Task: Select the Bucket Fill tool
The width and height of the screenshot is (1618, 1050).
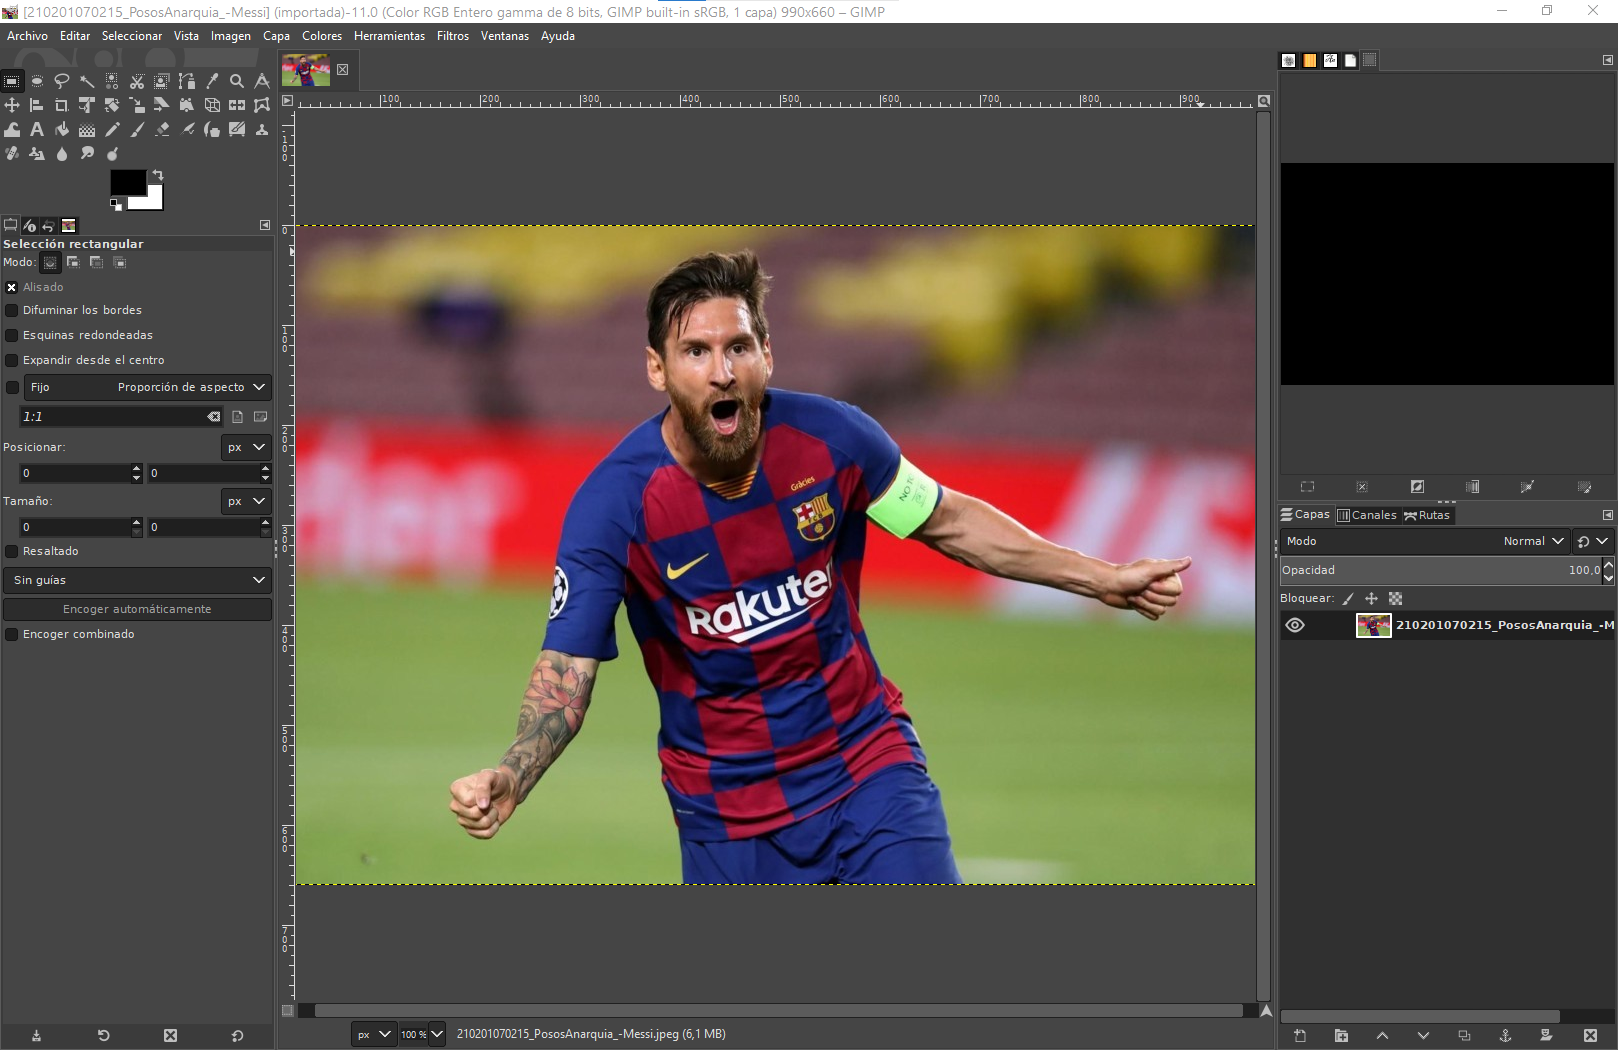Action: tap(62, 129)
